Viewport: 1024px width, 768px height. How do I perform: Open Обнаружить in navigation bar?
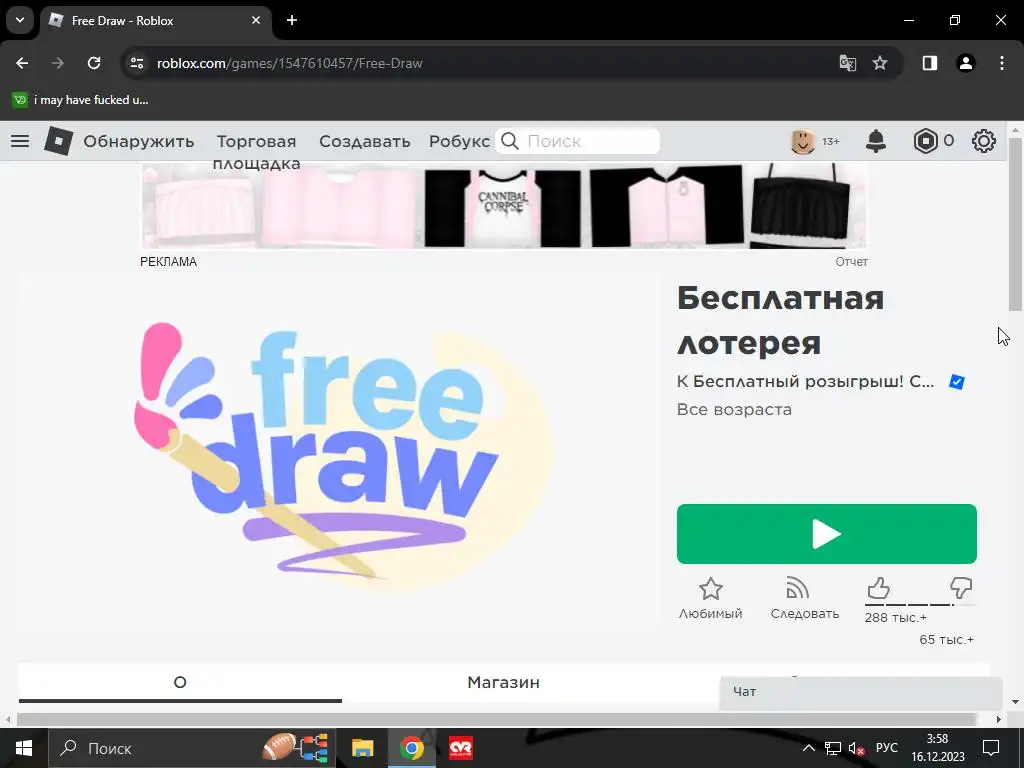[x=138, y=141]
